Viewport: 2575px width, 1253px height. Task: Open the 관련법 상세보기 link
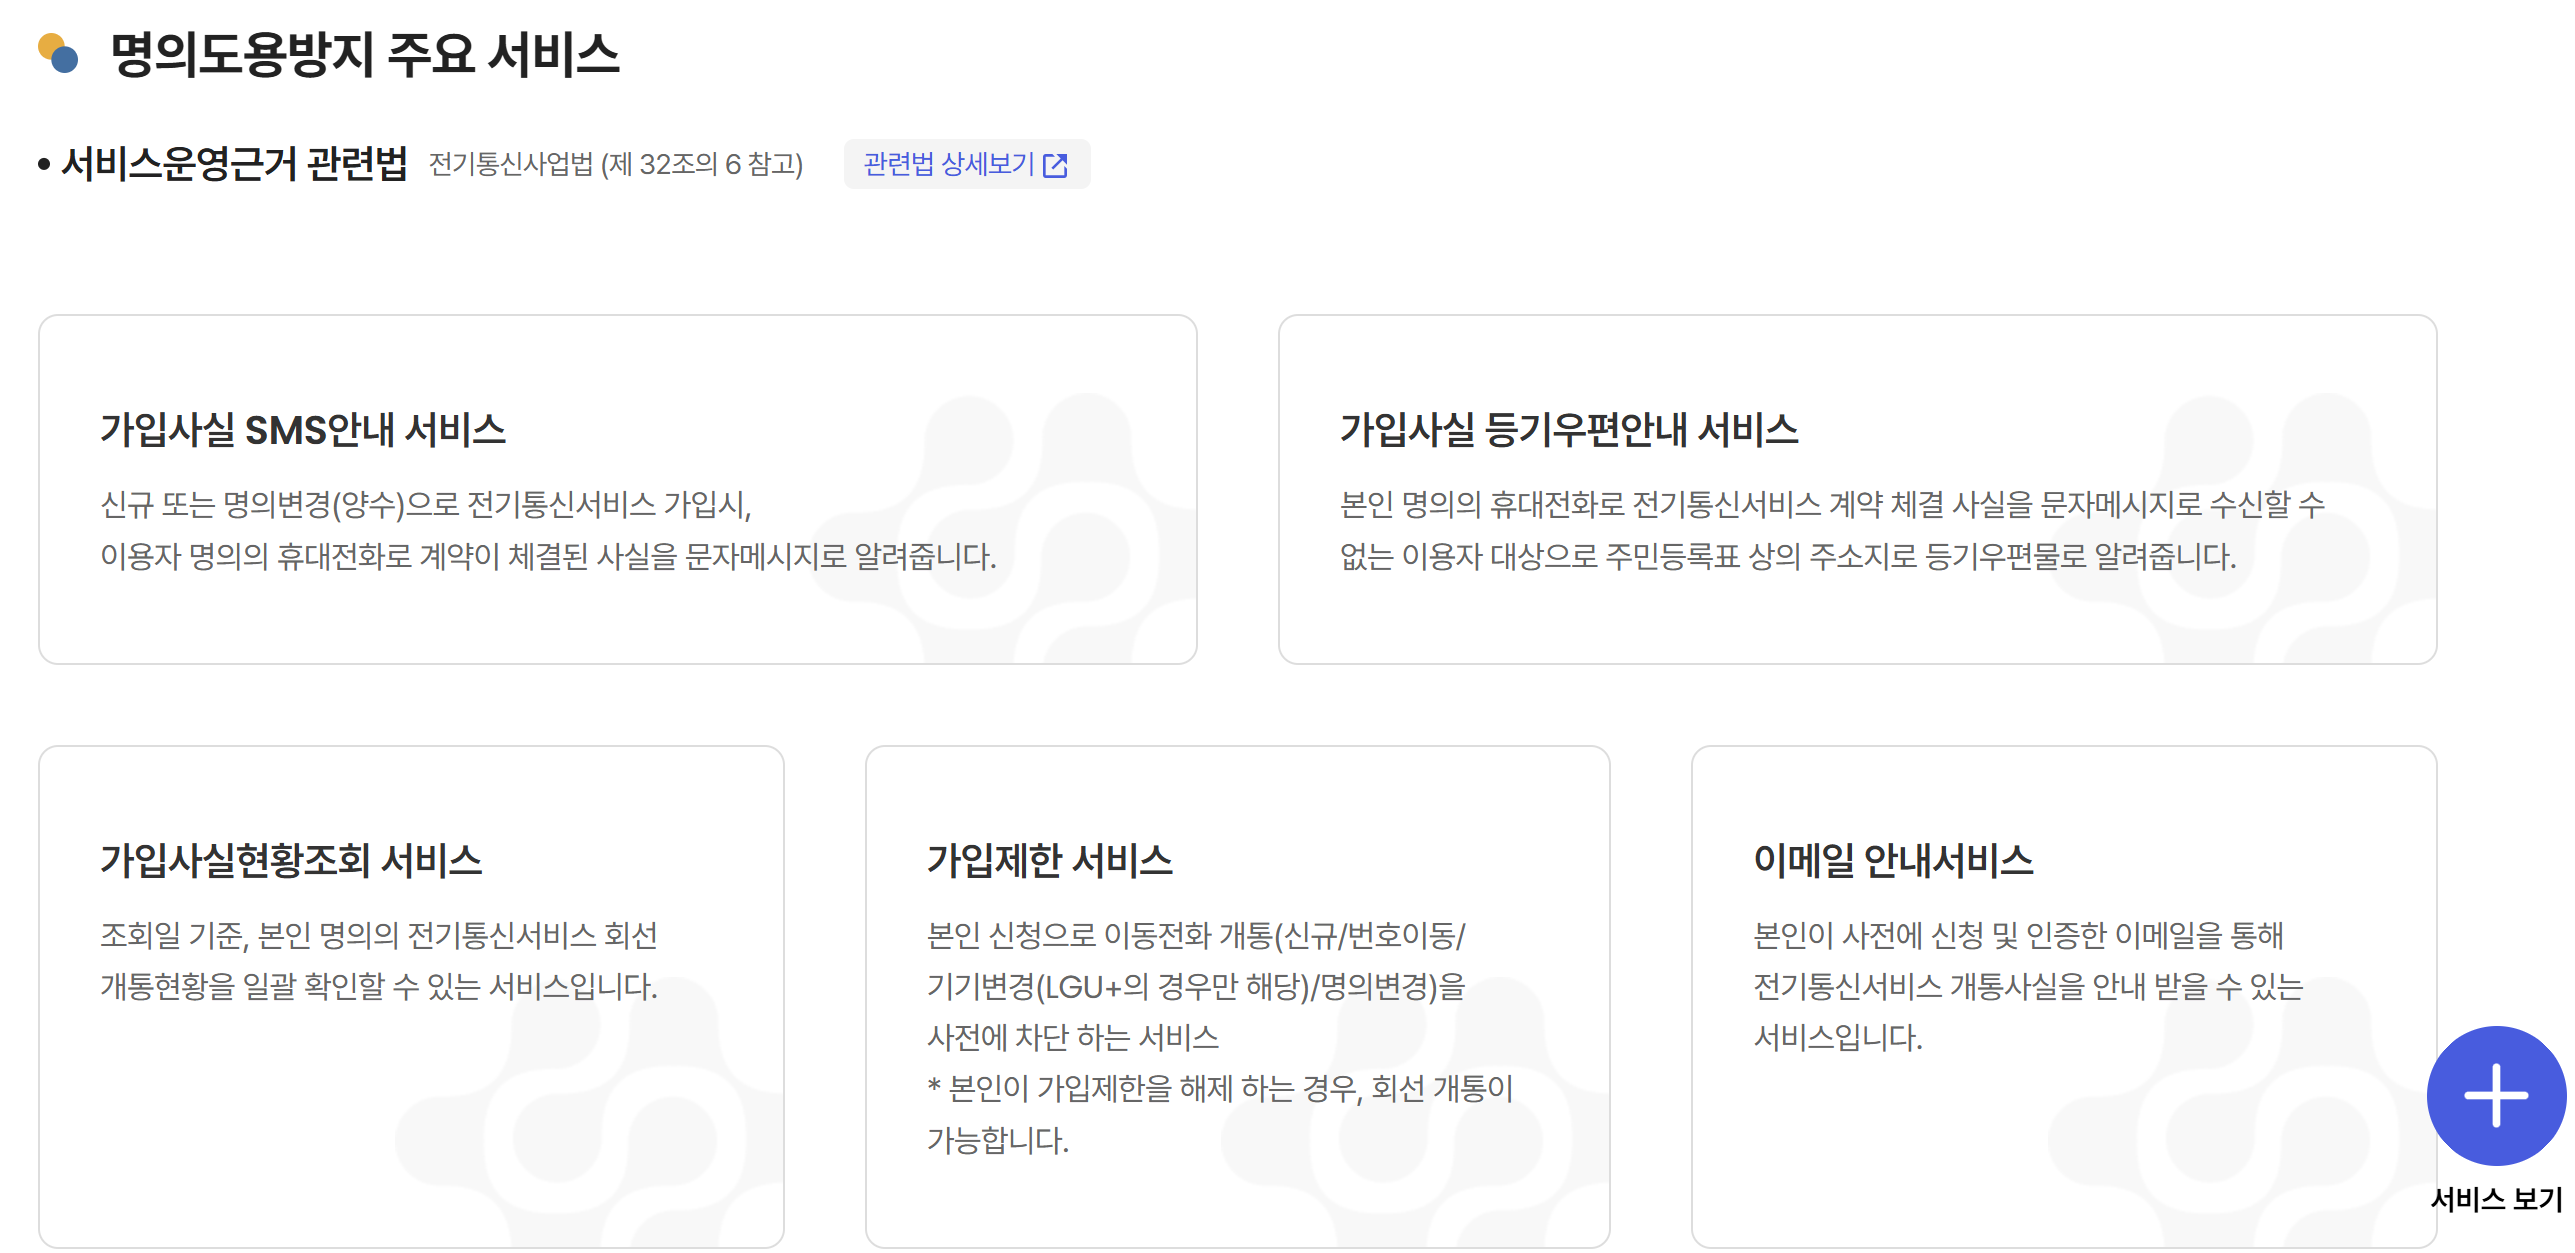[948, 164]
